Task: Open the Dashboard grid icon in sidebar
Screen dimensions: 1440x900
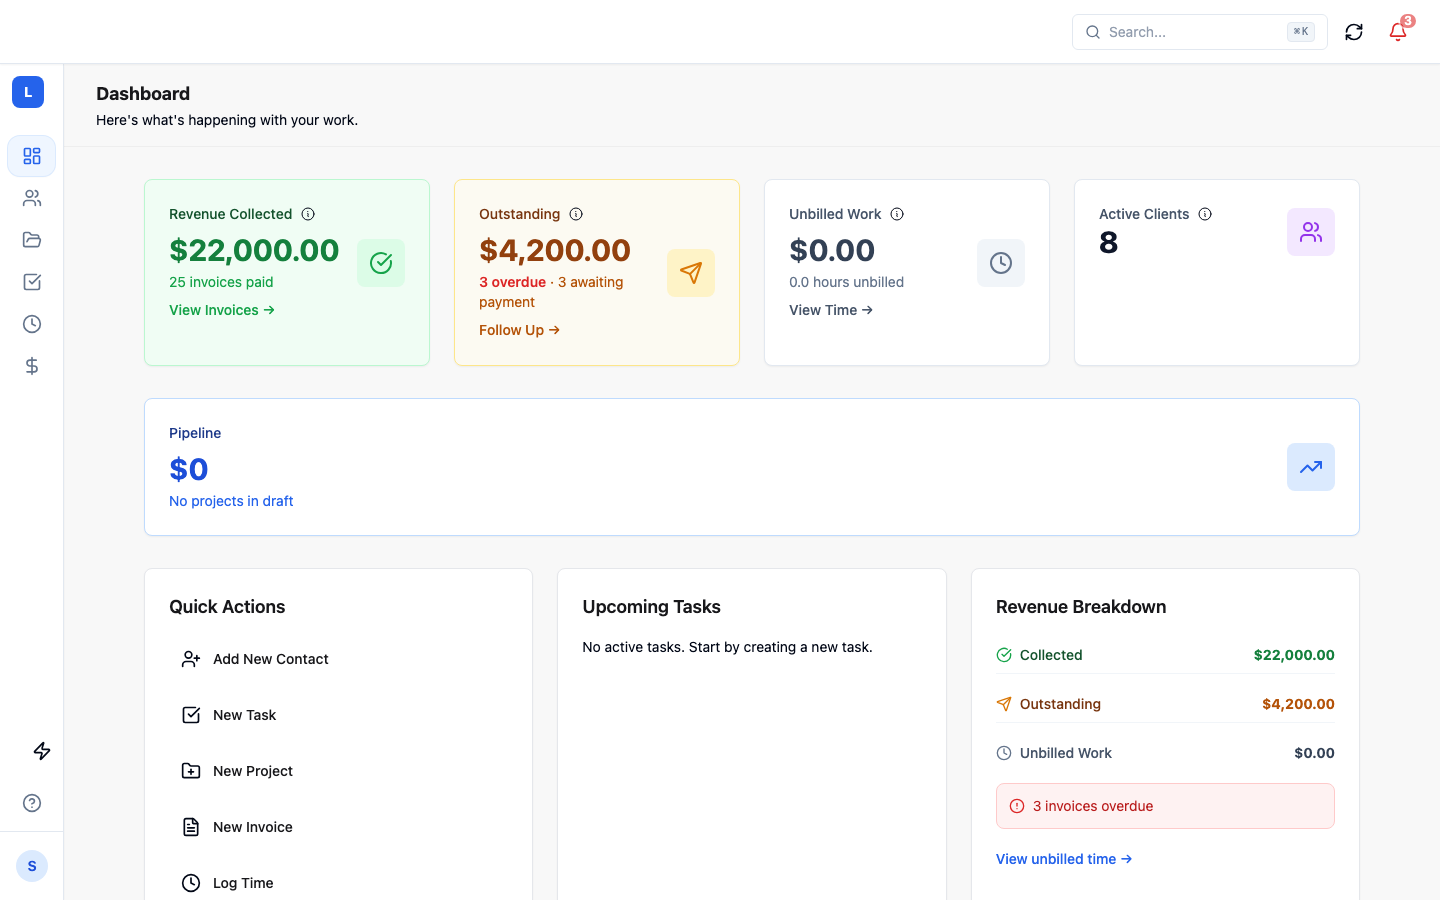Action: click(31, 156)
